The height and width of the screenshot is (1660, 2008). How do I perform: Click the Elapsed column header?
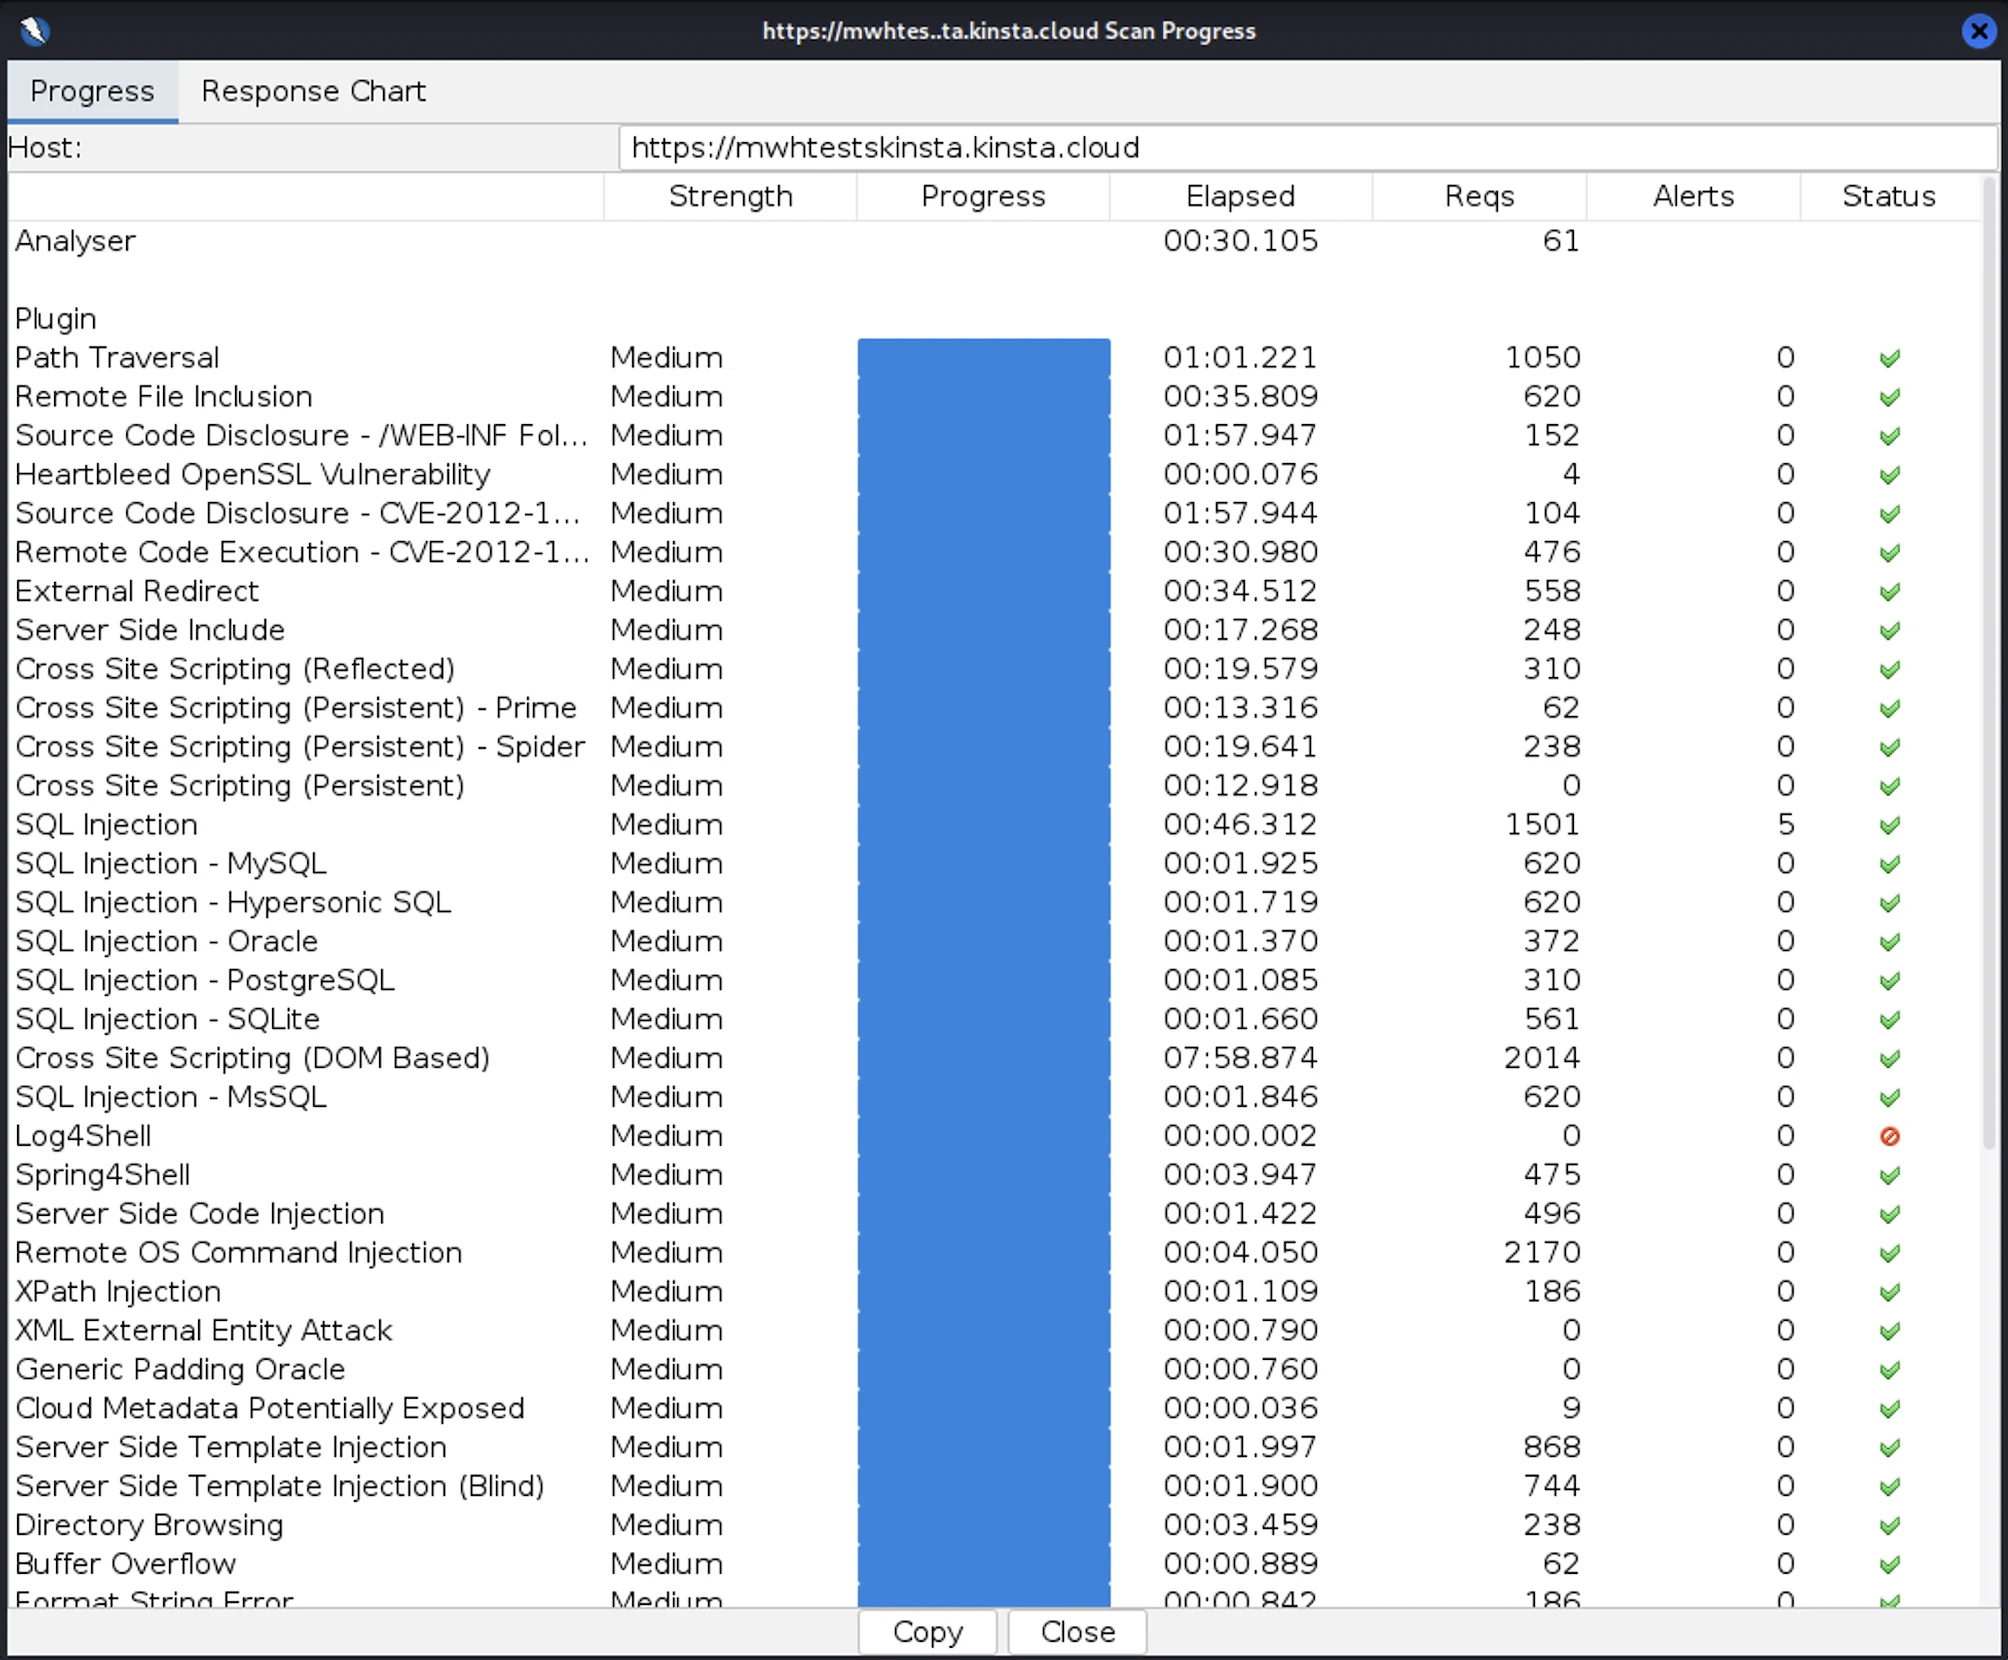[1240, 196]
